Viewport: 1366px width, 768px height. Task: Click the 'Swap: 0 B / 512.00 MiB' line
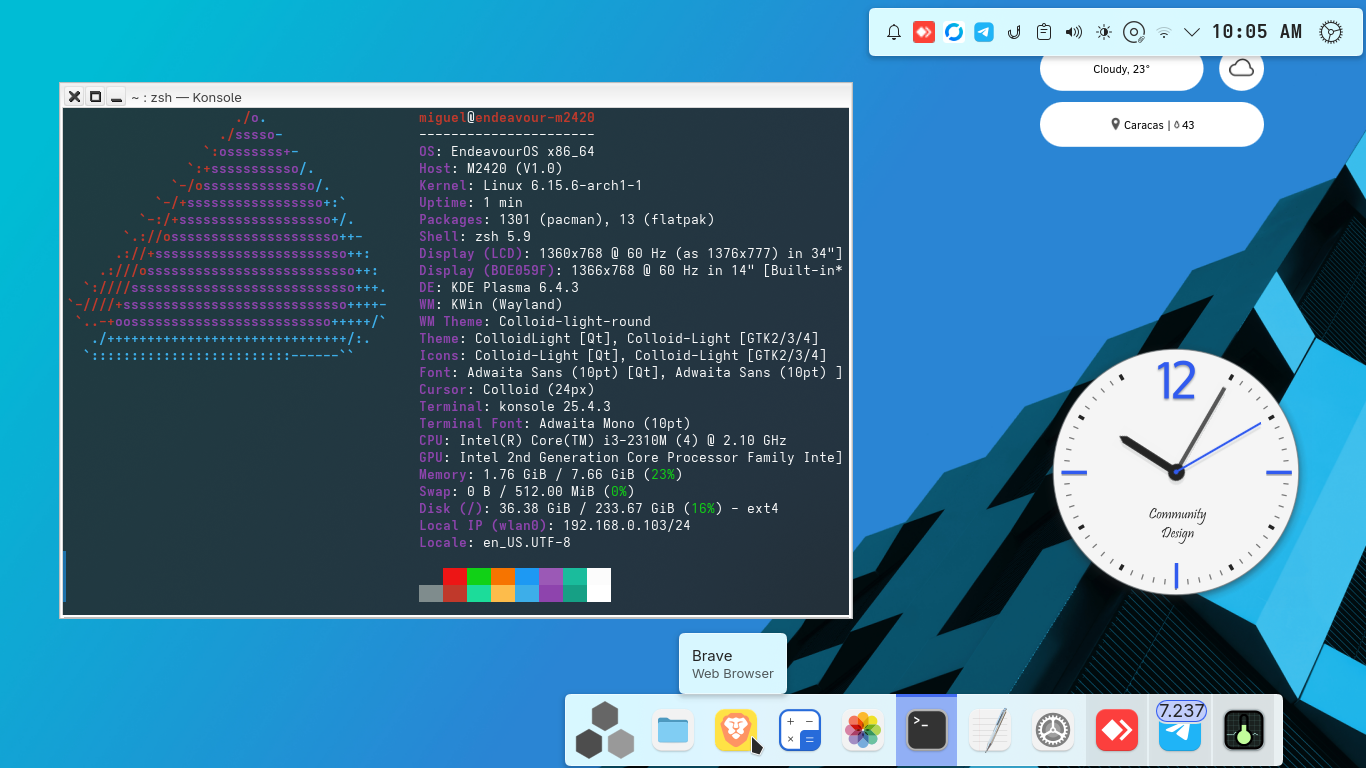pos(527,492)
